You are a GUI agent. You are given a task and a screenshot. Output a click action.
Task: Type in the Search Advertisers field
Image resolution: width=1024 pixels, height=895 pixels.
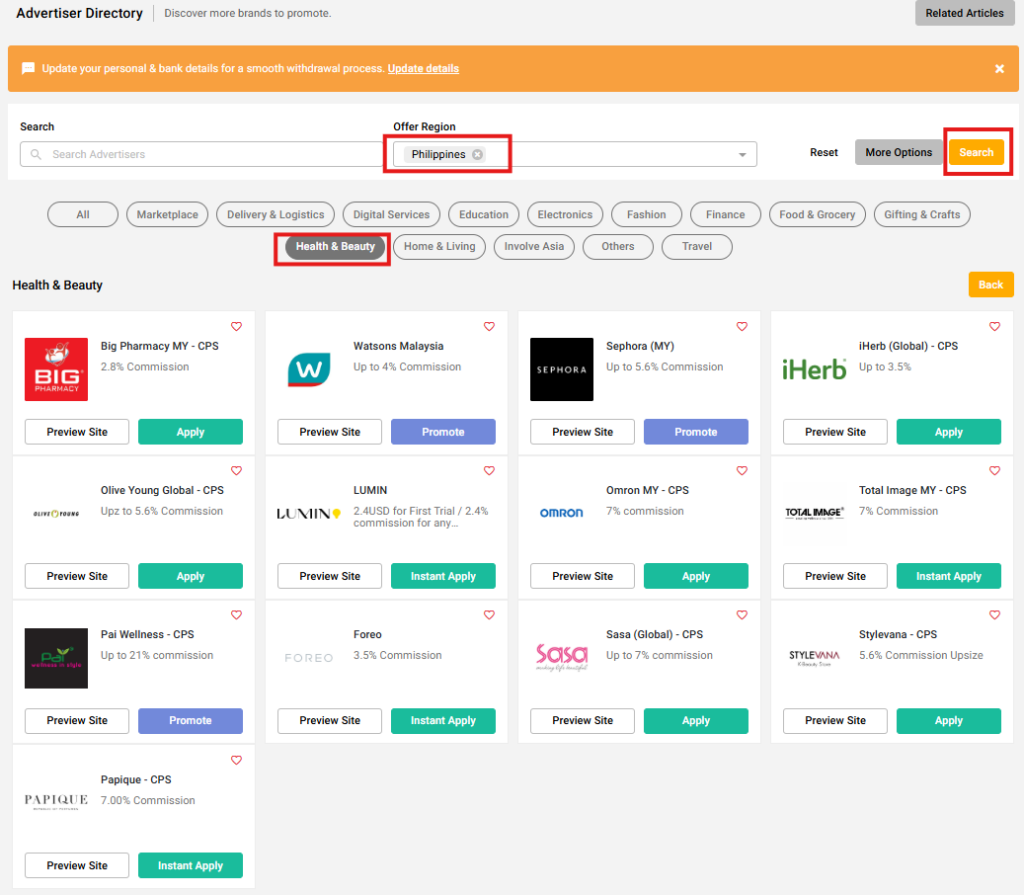point(200,155)
